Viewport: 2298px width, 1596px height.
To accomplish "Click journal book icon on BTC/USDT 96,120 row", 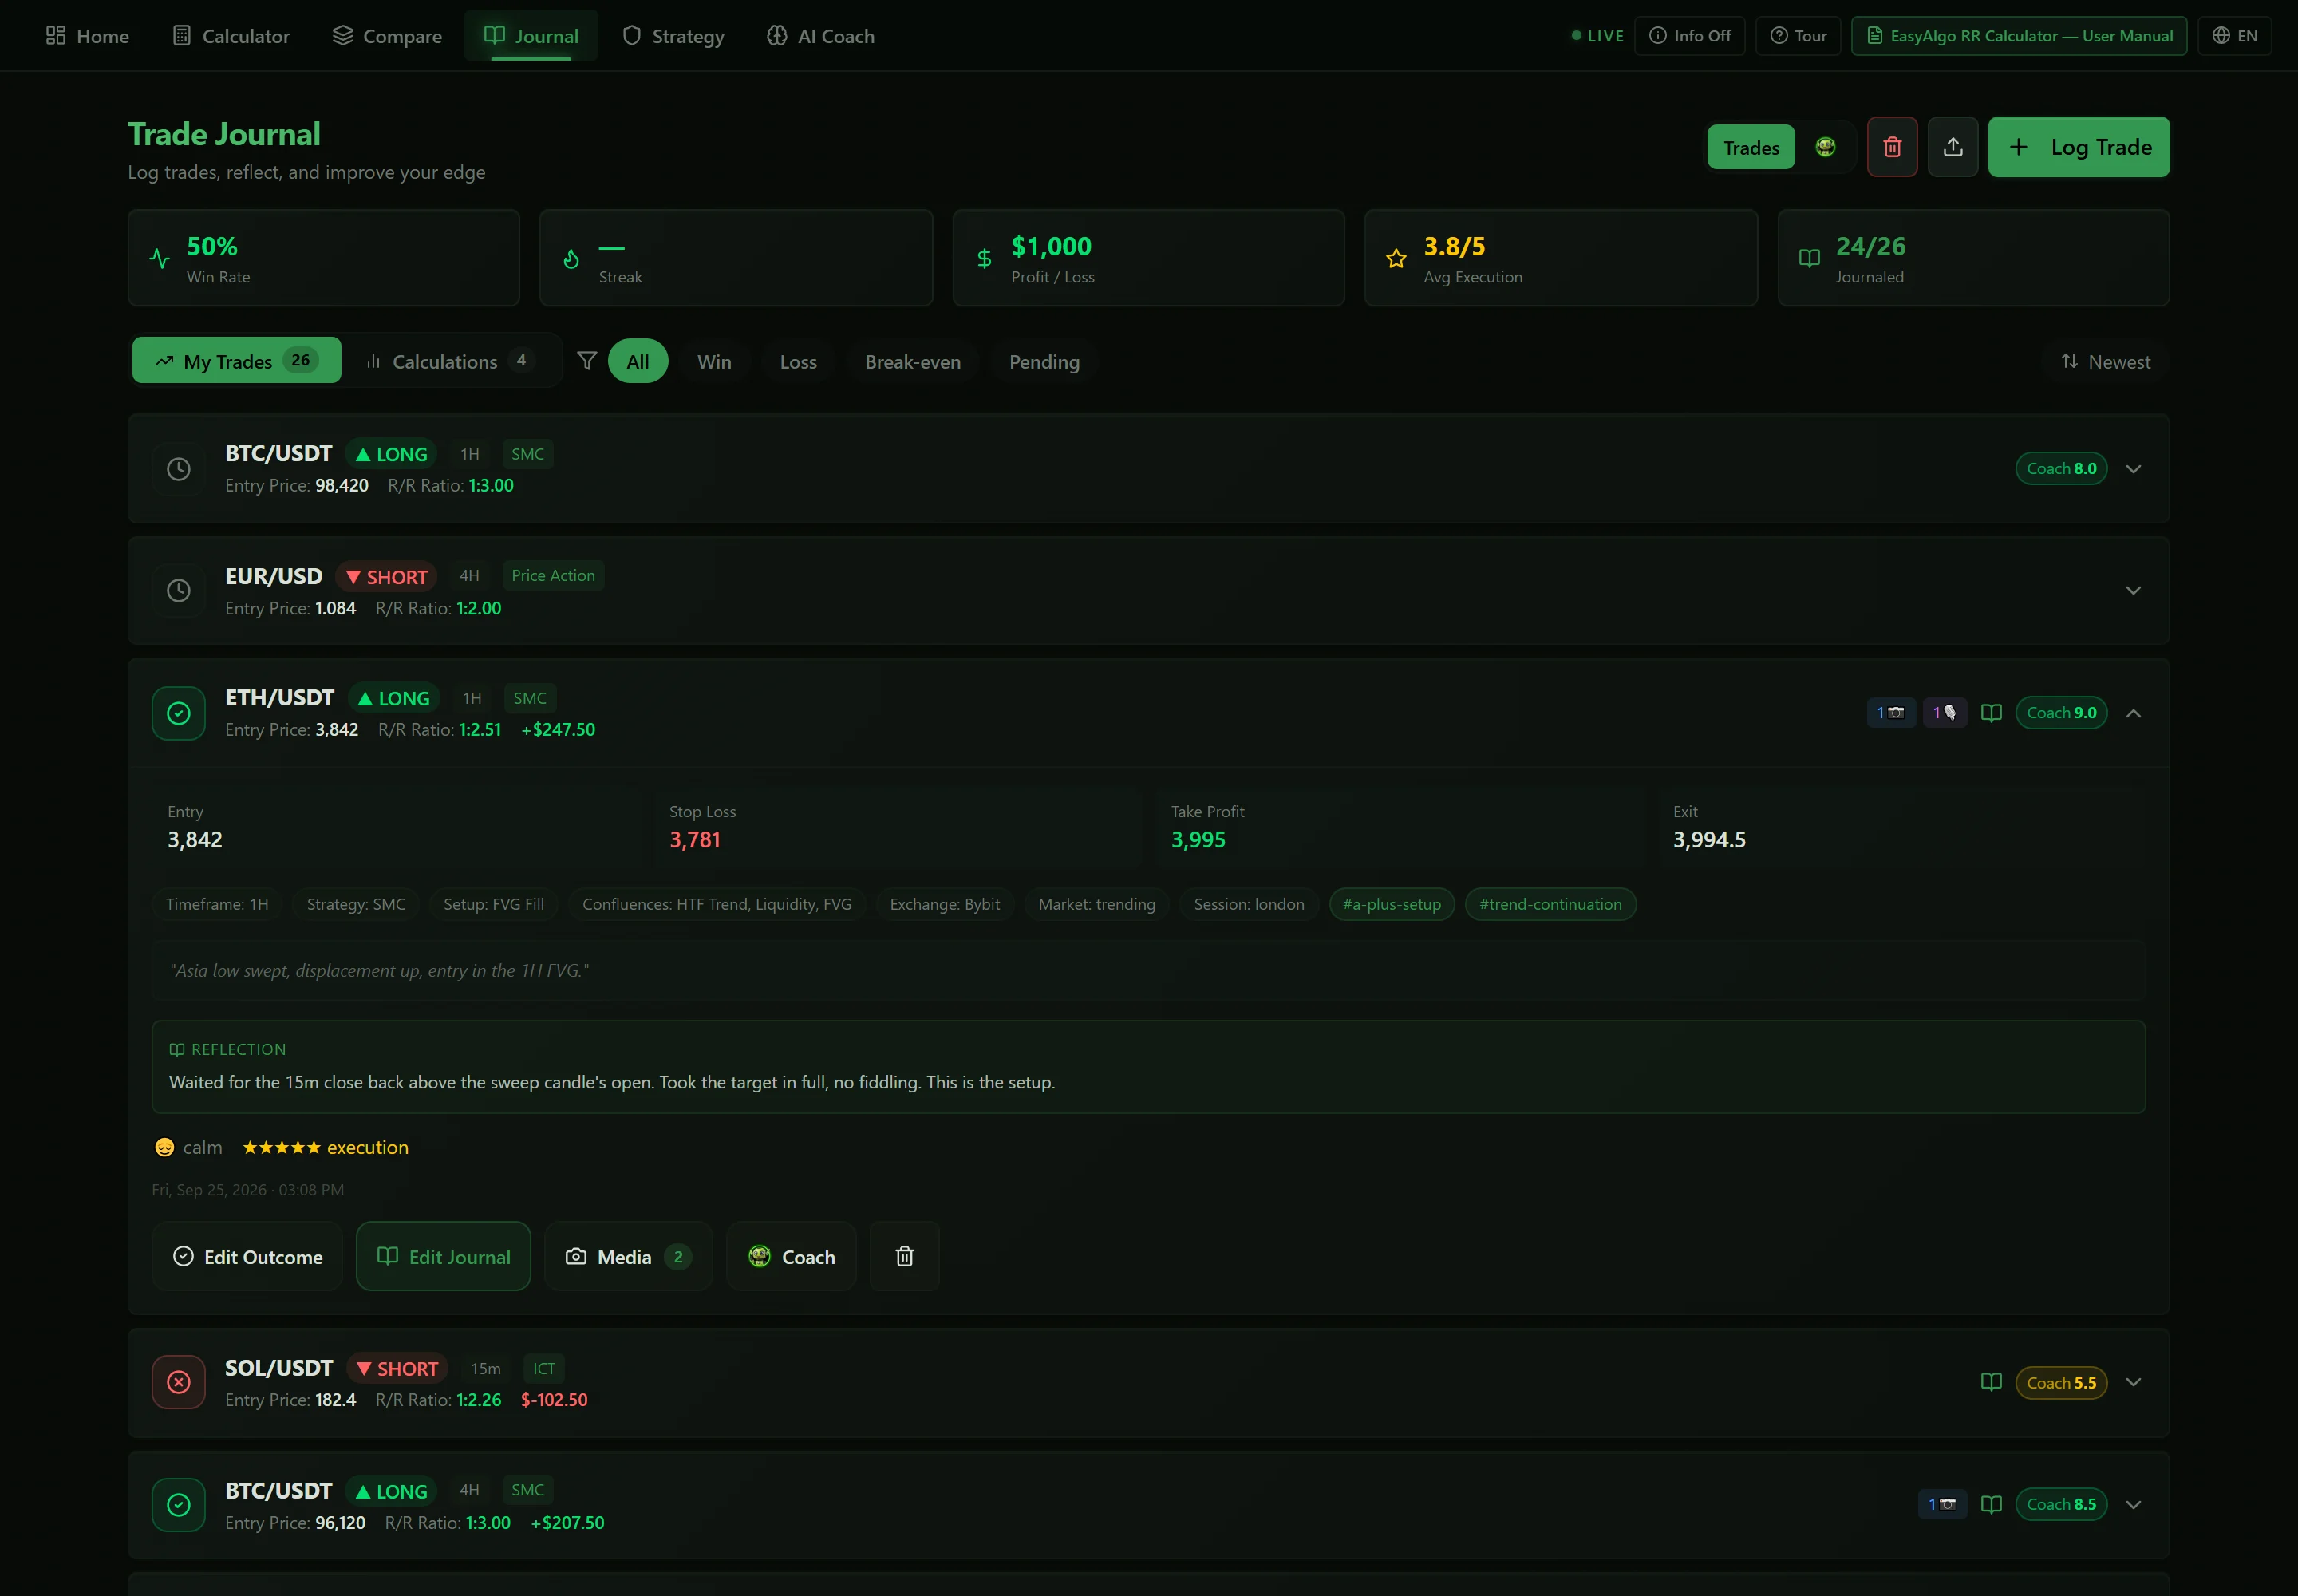I will click(x=1991, y=1504).
